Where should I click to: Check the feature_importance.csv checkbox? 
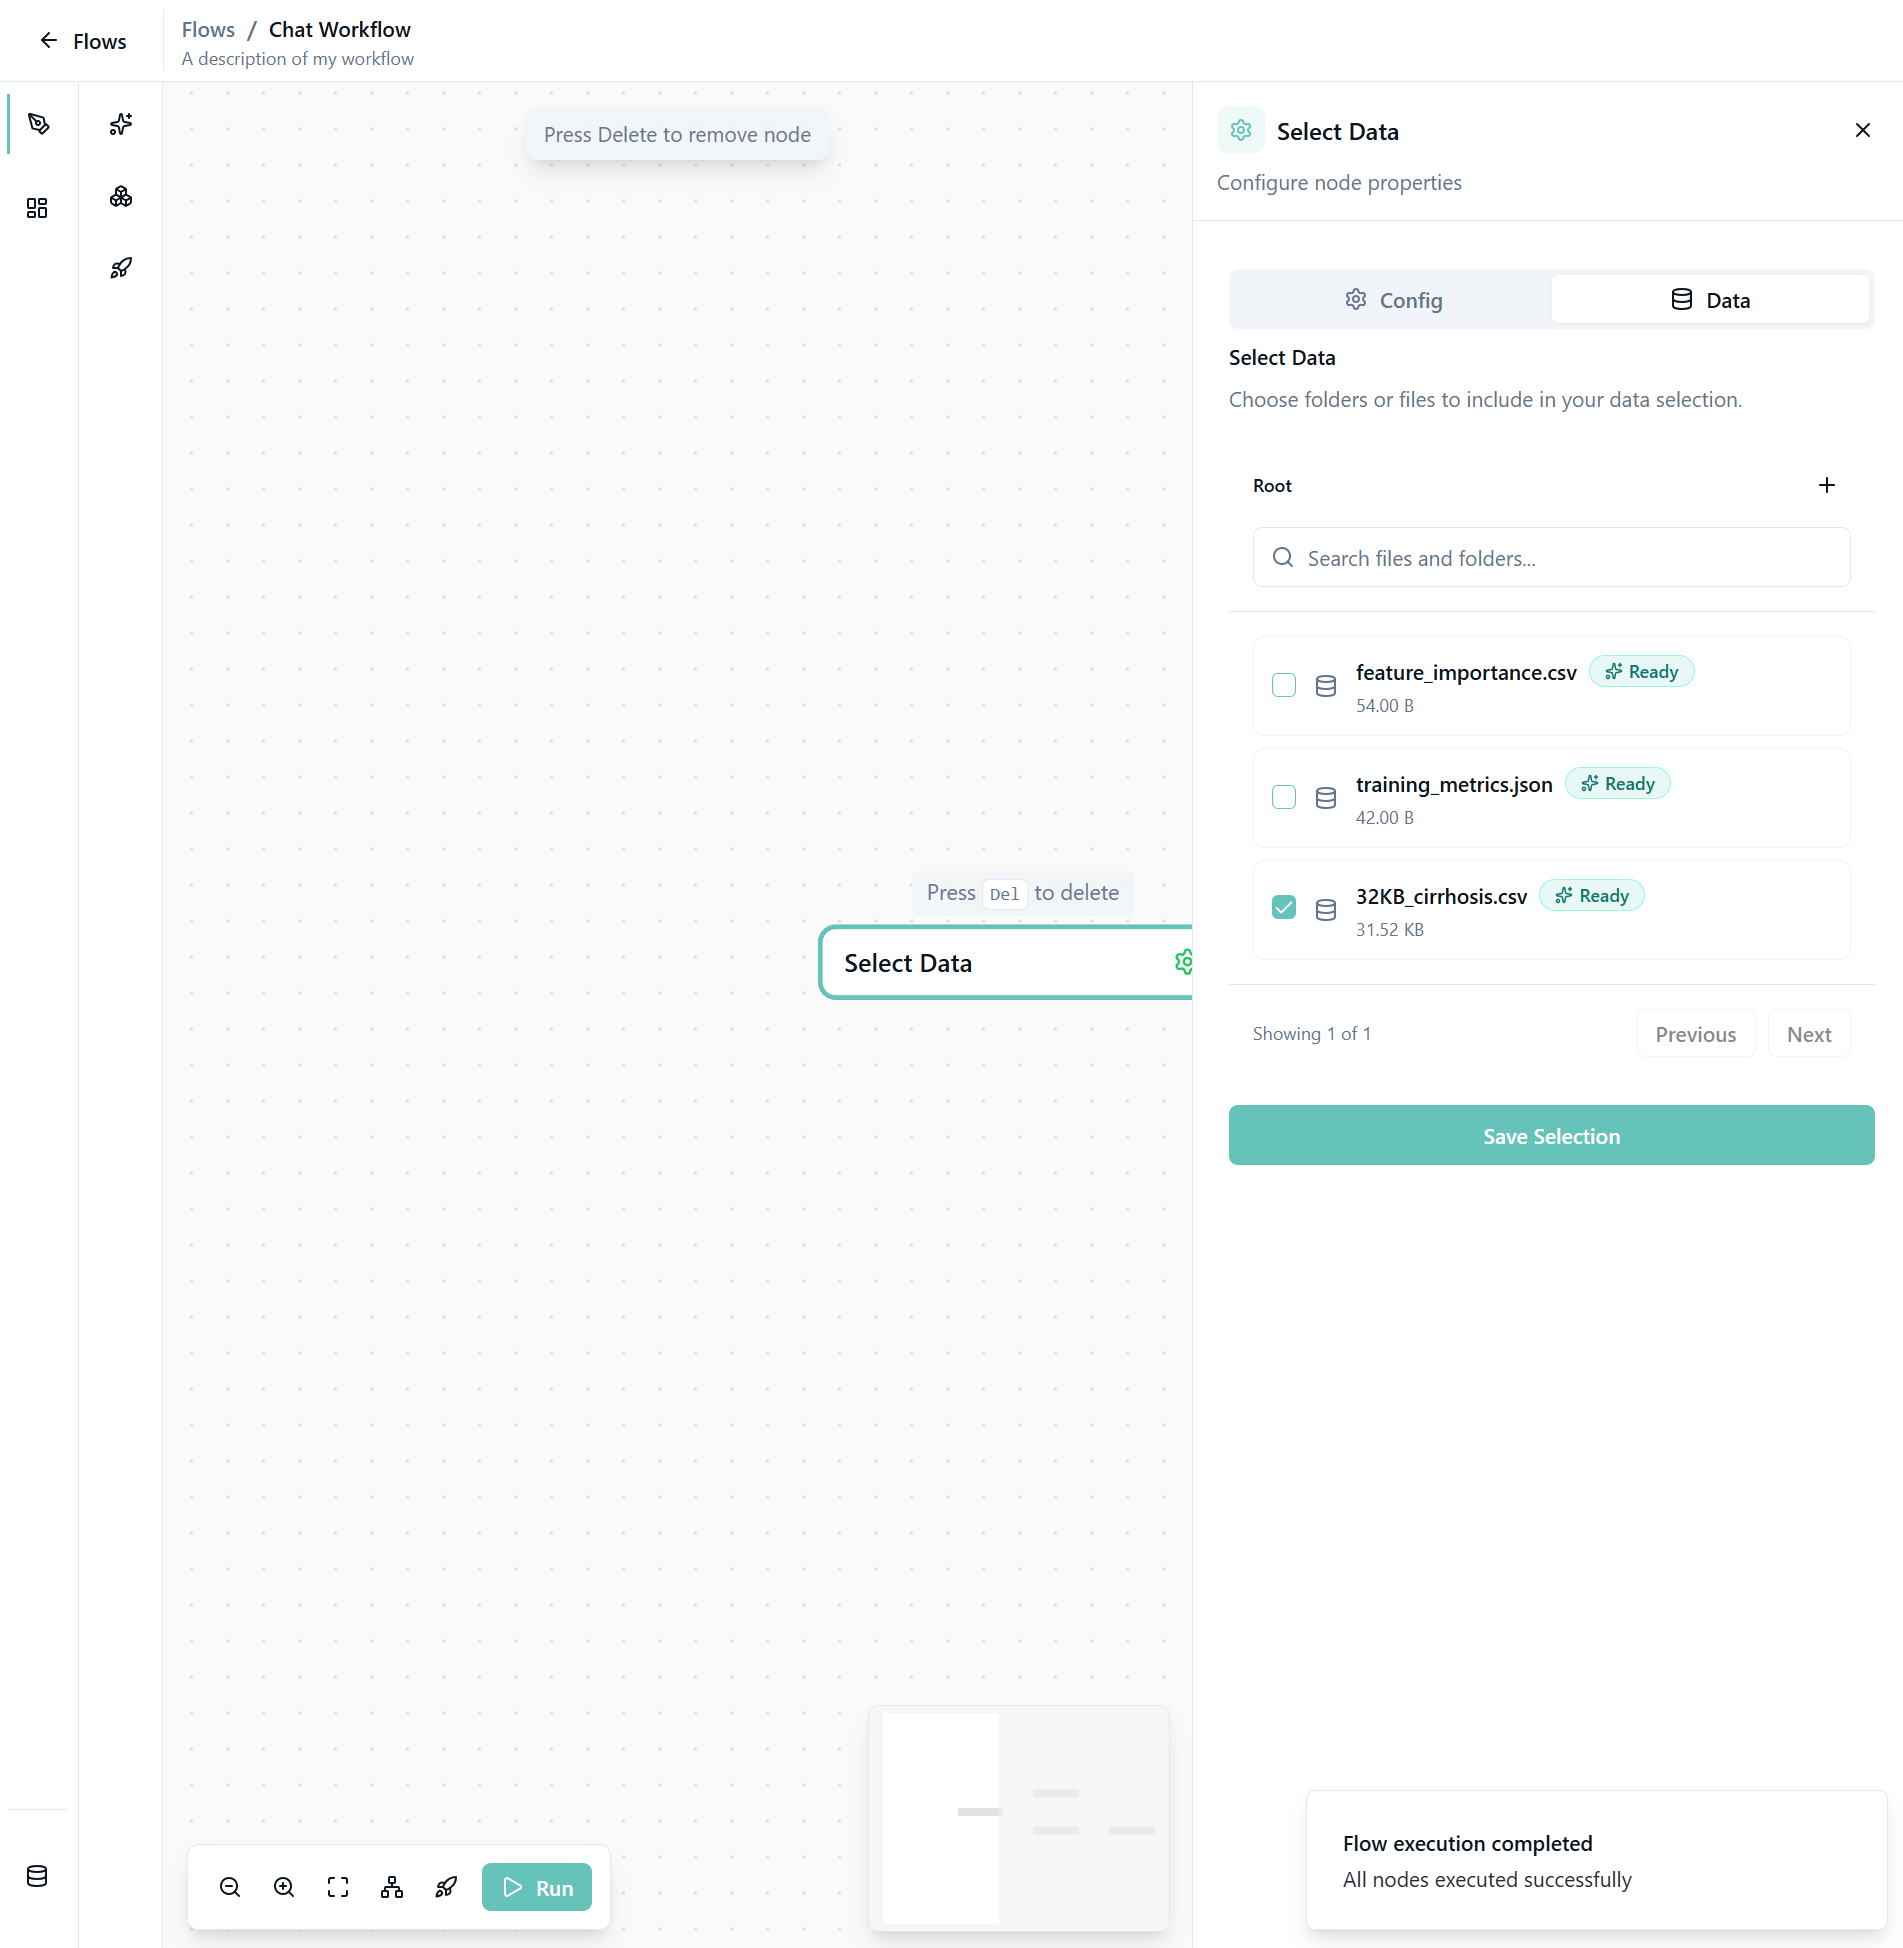[x=1284, y=685]
